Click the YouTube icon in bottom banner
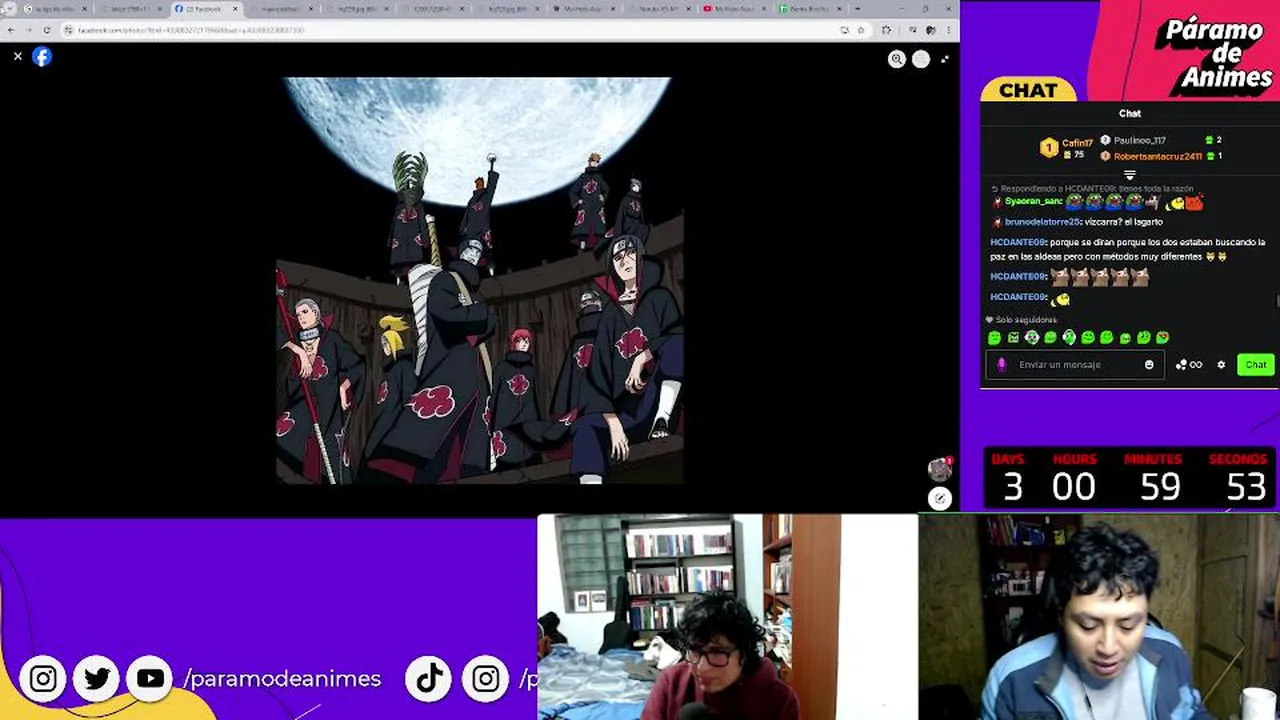 tap(150, 679)
